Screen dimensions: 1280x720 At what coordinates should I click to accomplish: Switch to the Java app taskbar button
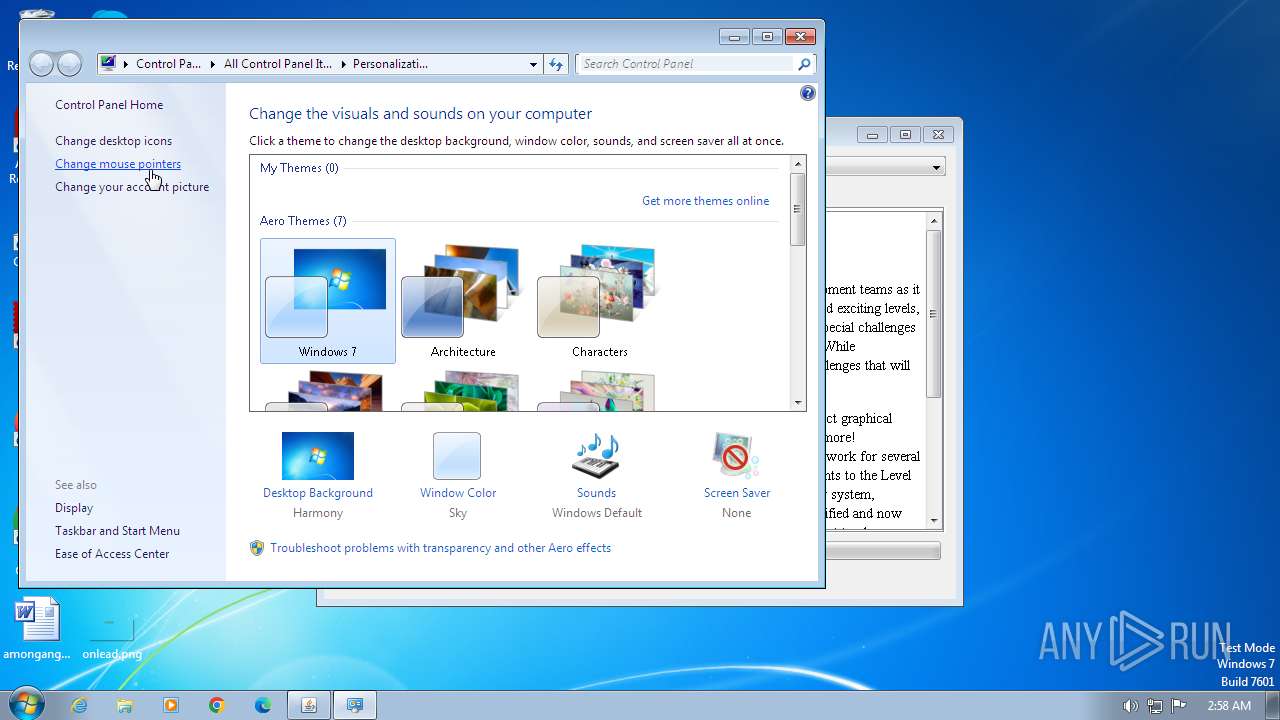click(x=309, y=705)
